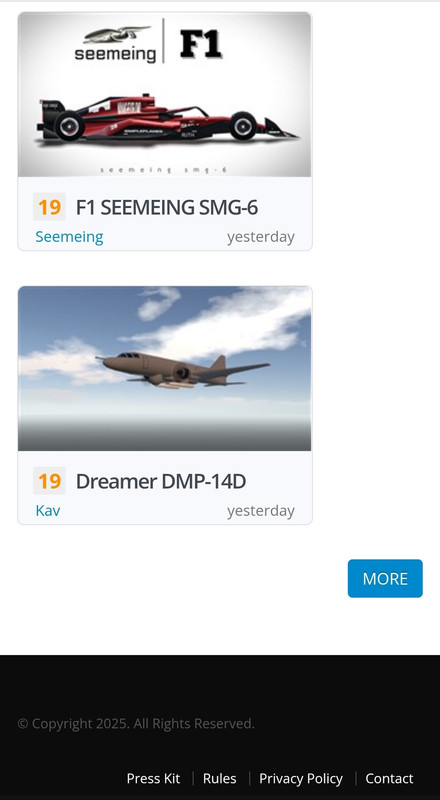Click the yesterday timestamp on the SMG-6 card

261,237
